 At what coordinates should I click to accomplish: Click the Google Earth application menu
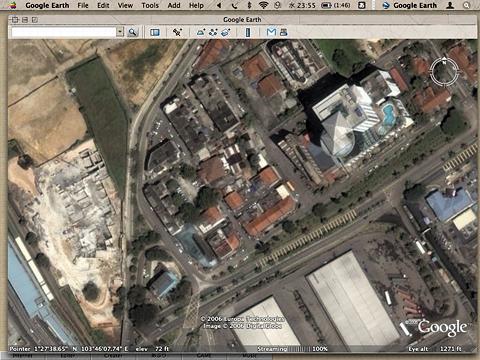click(47, 5)
